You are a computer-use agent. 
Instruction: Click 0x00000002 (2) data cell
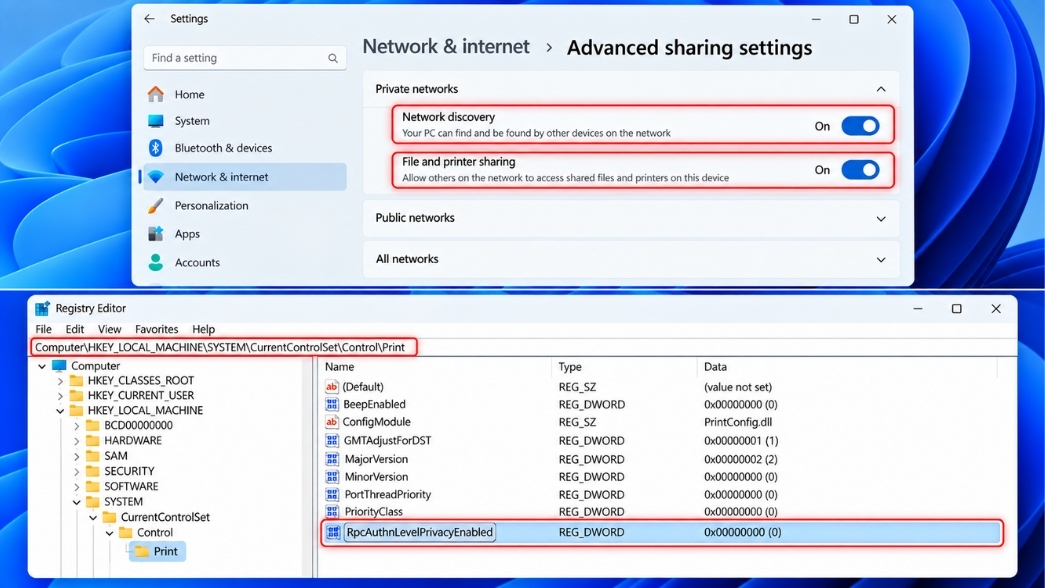[740, 459]
